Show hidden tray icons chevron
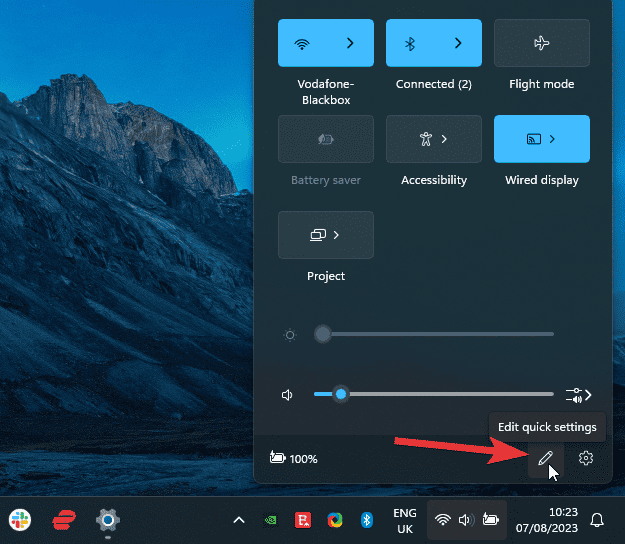The image size is (625, 544). (239, 520)
